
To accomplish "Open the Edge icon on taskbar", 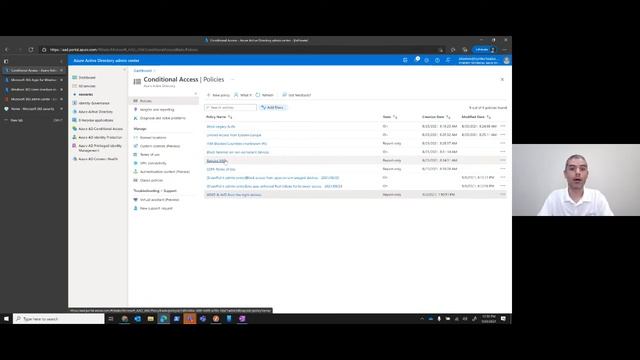I will click(x=164, y=319).
